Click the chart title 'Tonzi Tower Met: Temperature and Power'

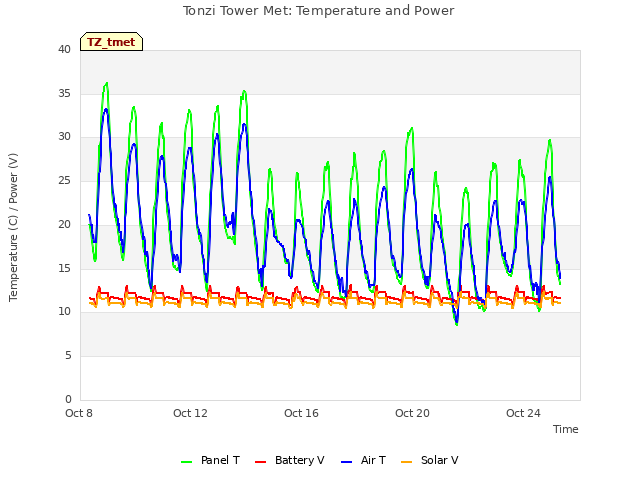[318, 11]
